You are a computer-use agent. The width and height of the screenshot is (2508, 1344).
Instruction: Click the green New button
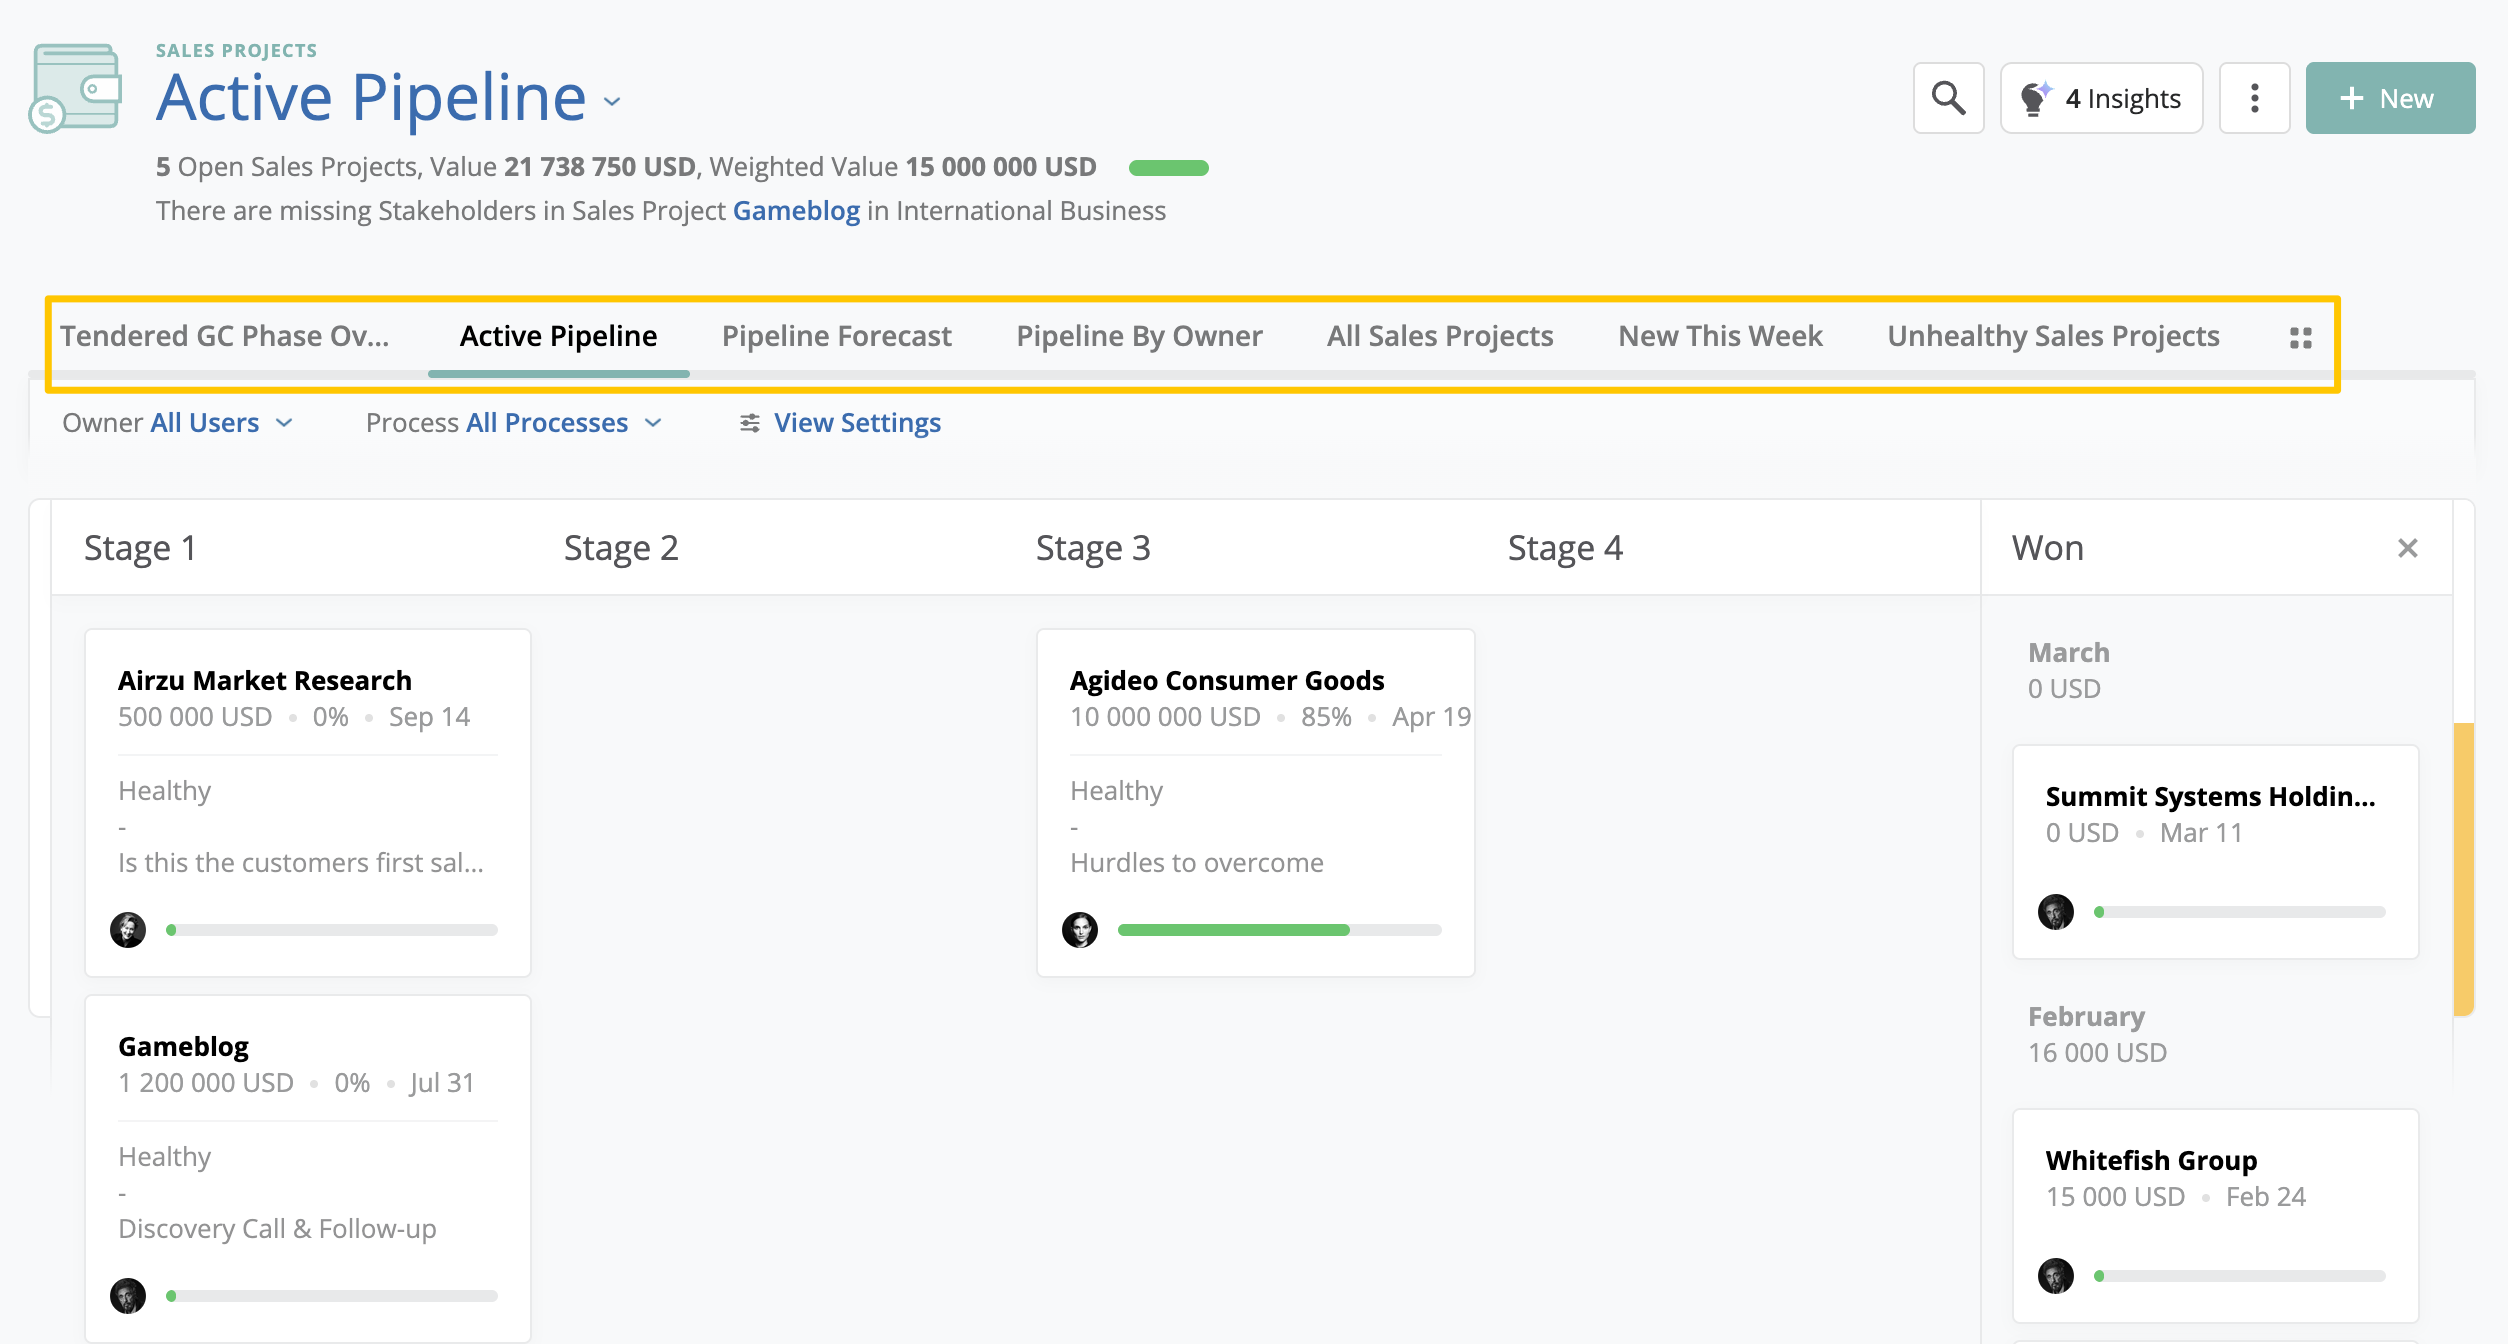[x=2389, y=98]
